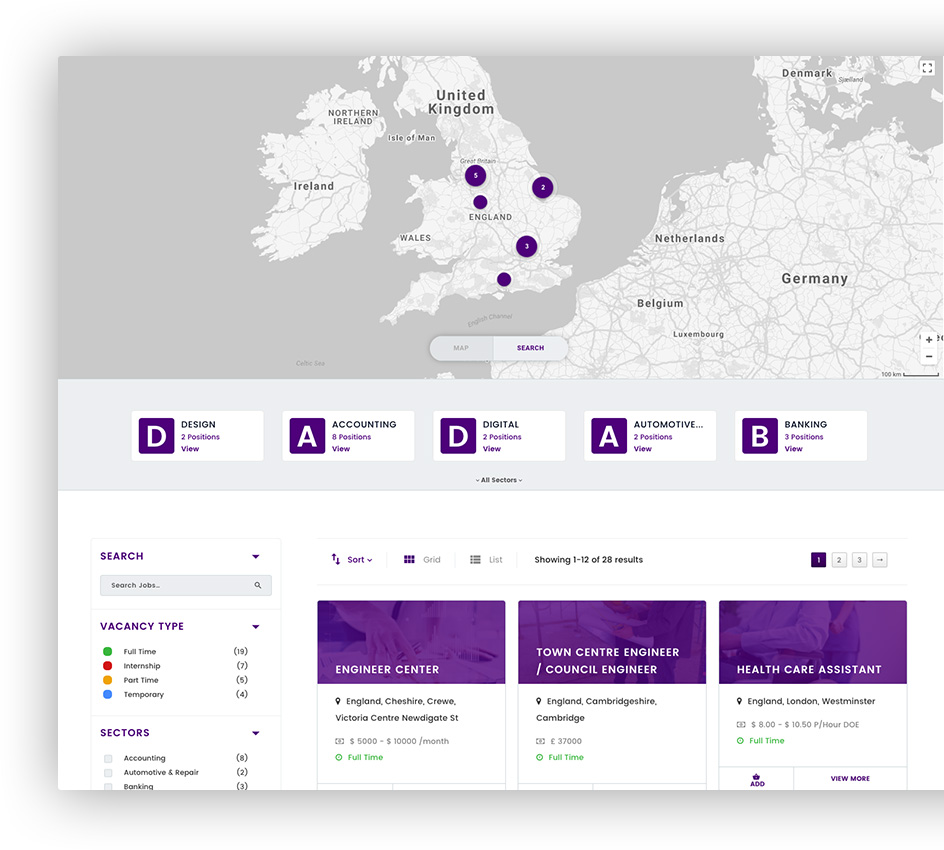
Task: Click the Accounting sector A icon
Action: 307,435
